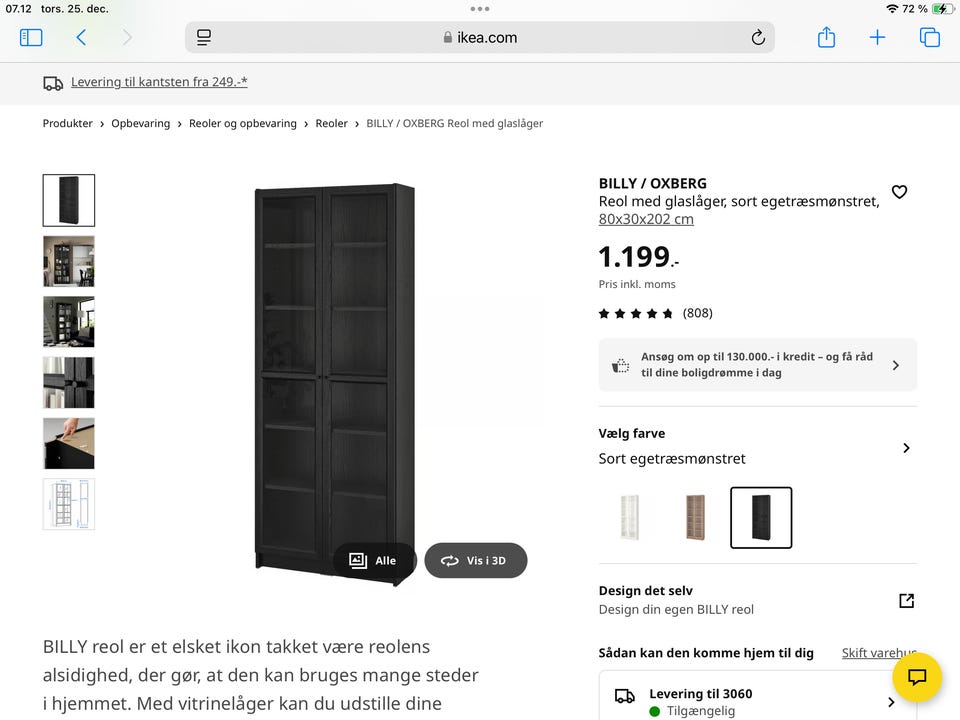Open the yellow chat support button

(917, 677)
